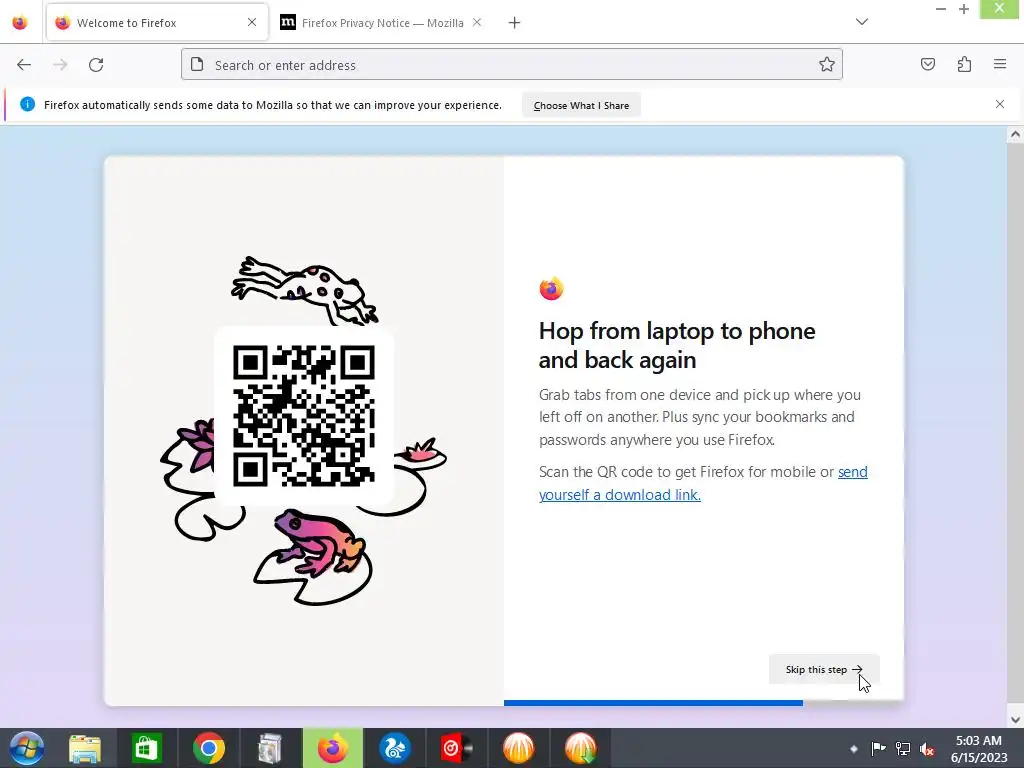1024x768 pixels.
Task: Reload the current page
Action: [x=96, y=65]
